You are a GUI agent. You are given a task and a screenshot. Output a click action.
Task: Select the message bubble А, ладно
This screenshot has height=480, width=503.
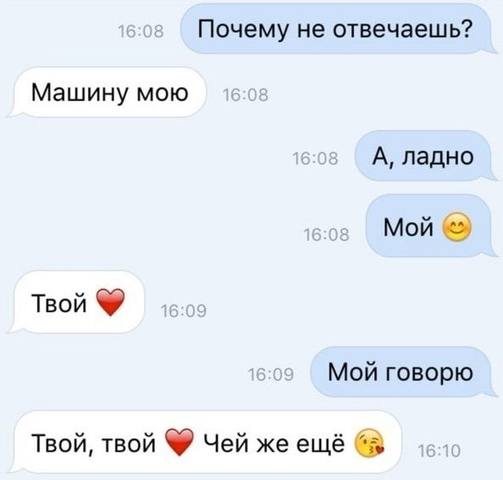pos(423,156)
